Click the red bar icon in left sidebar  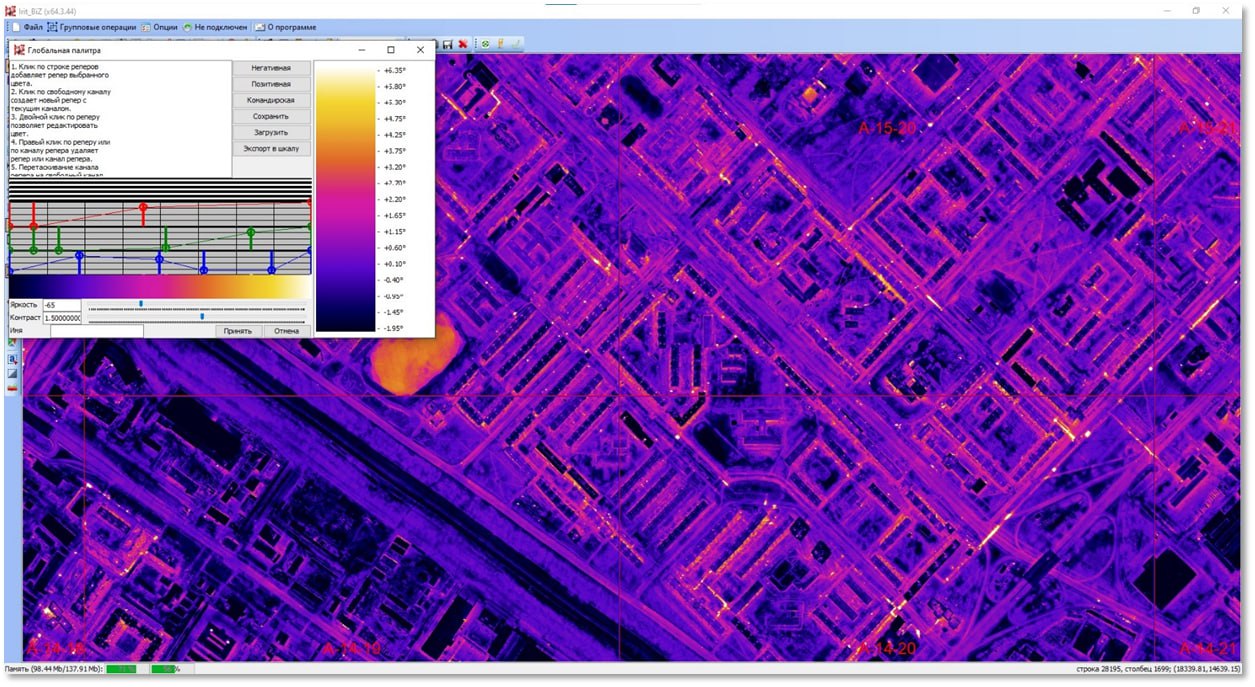click(12, 388)
